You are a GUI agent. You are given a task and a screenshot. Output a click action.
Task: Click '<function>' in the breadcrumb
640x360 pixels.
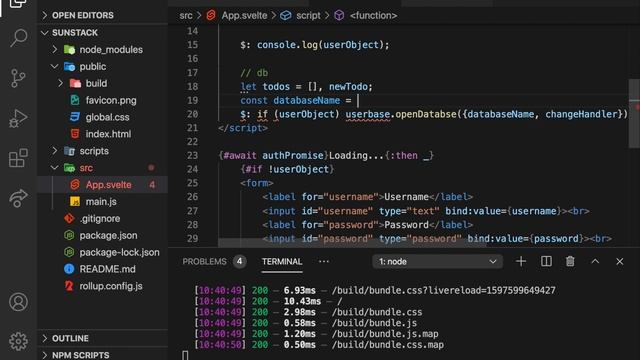(373, 16)
